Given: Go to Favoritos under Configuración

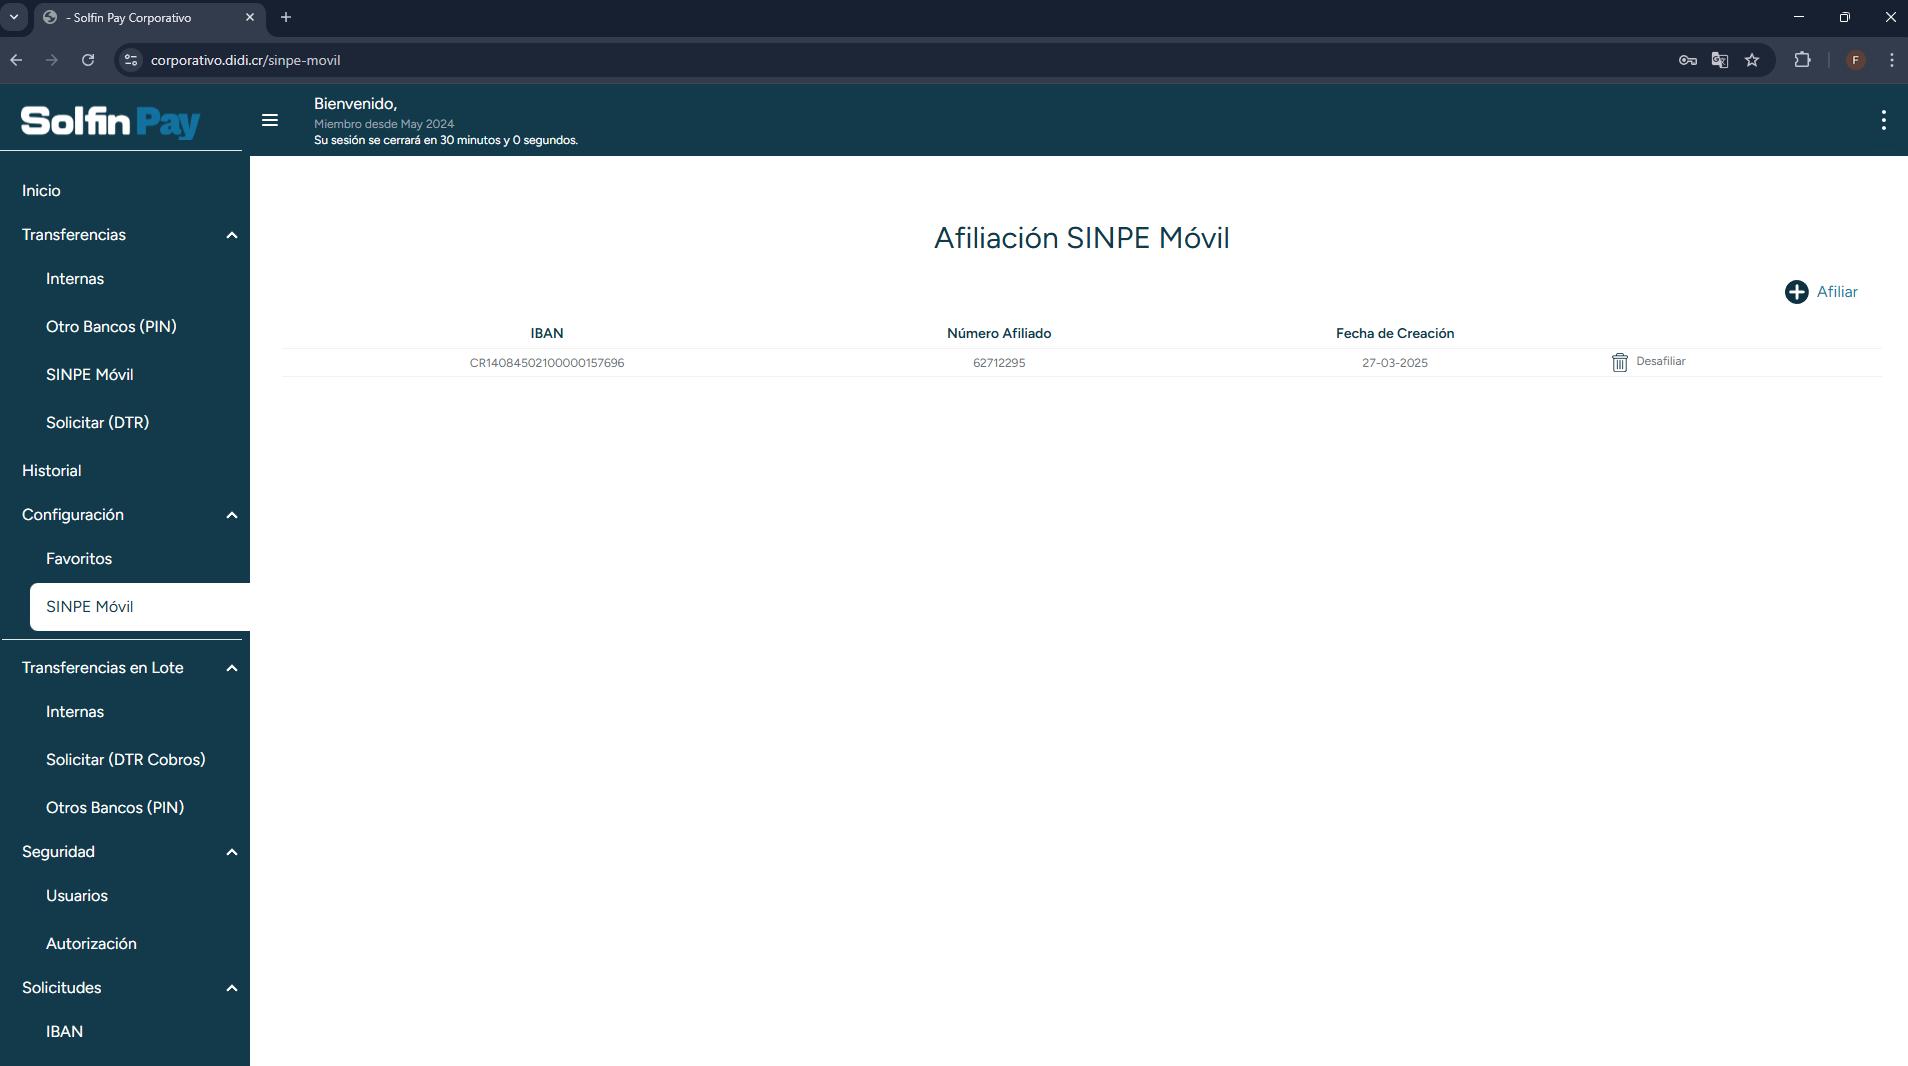Looking at the screenshot, I should tap(79, 559).
